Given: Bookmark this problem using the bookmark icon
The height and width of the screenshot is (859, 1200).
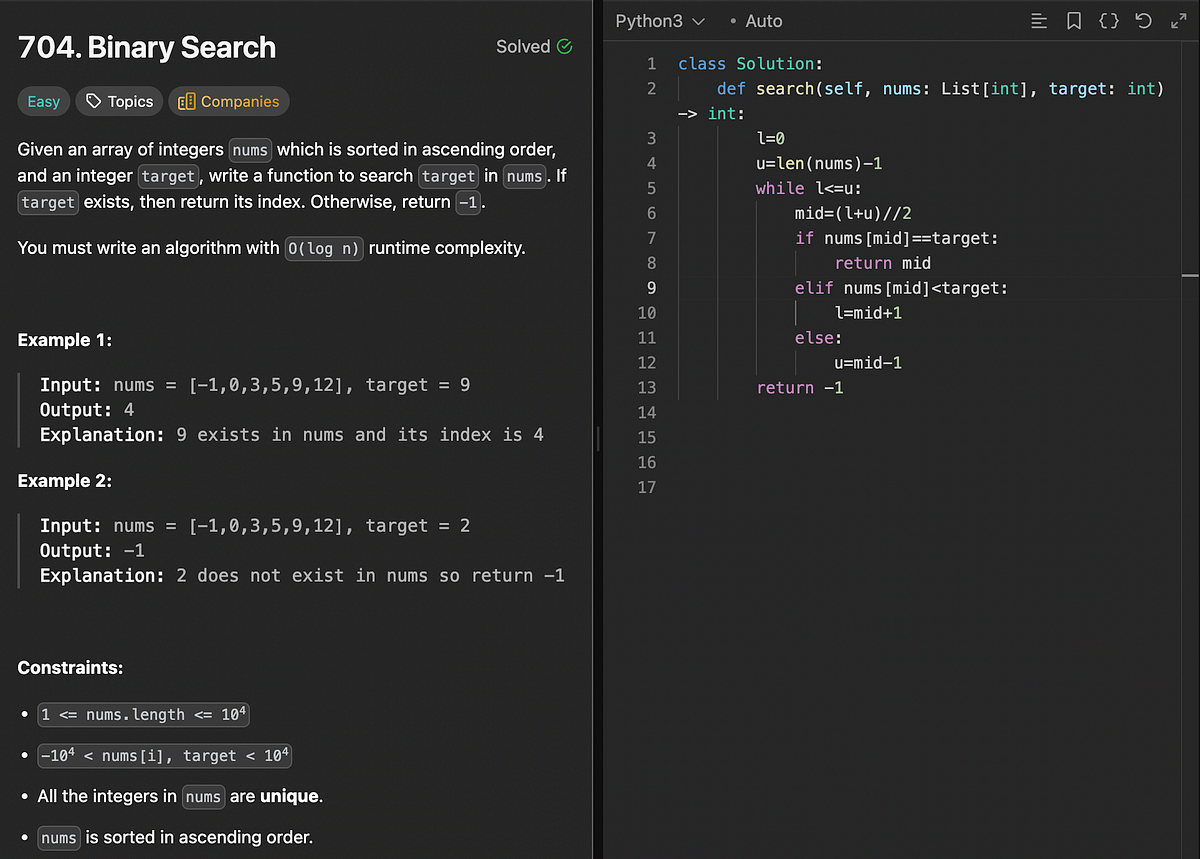Looking at the screenshot, I should coord(1073,20).
